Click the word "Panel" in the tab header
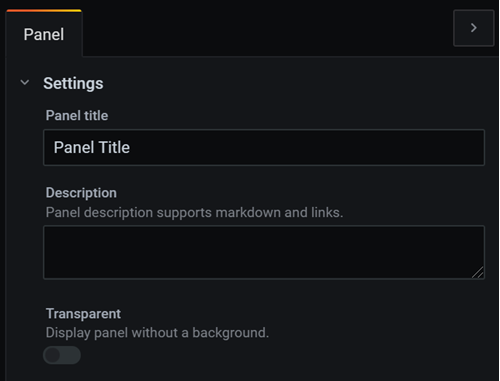The image size is (500, 381). (x=44, y=35)
